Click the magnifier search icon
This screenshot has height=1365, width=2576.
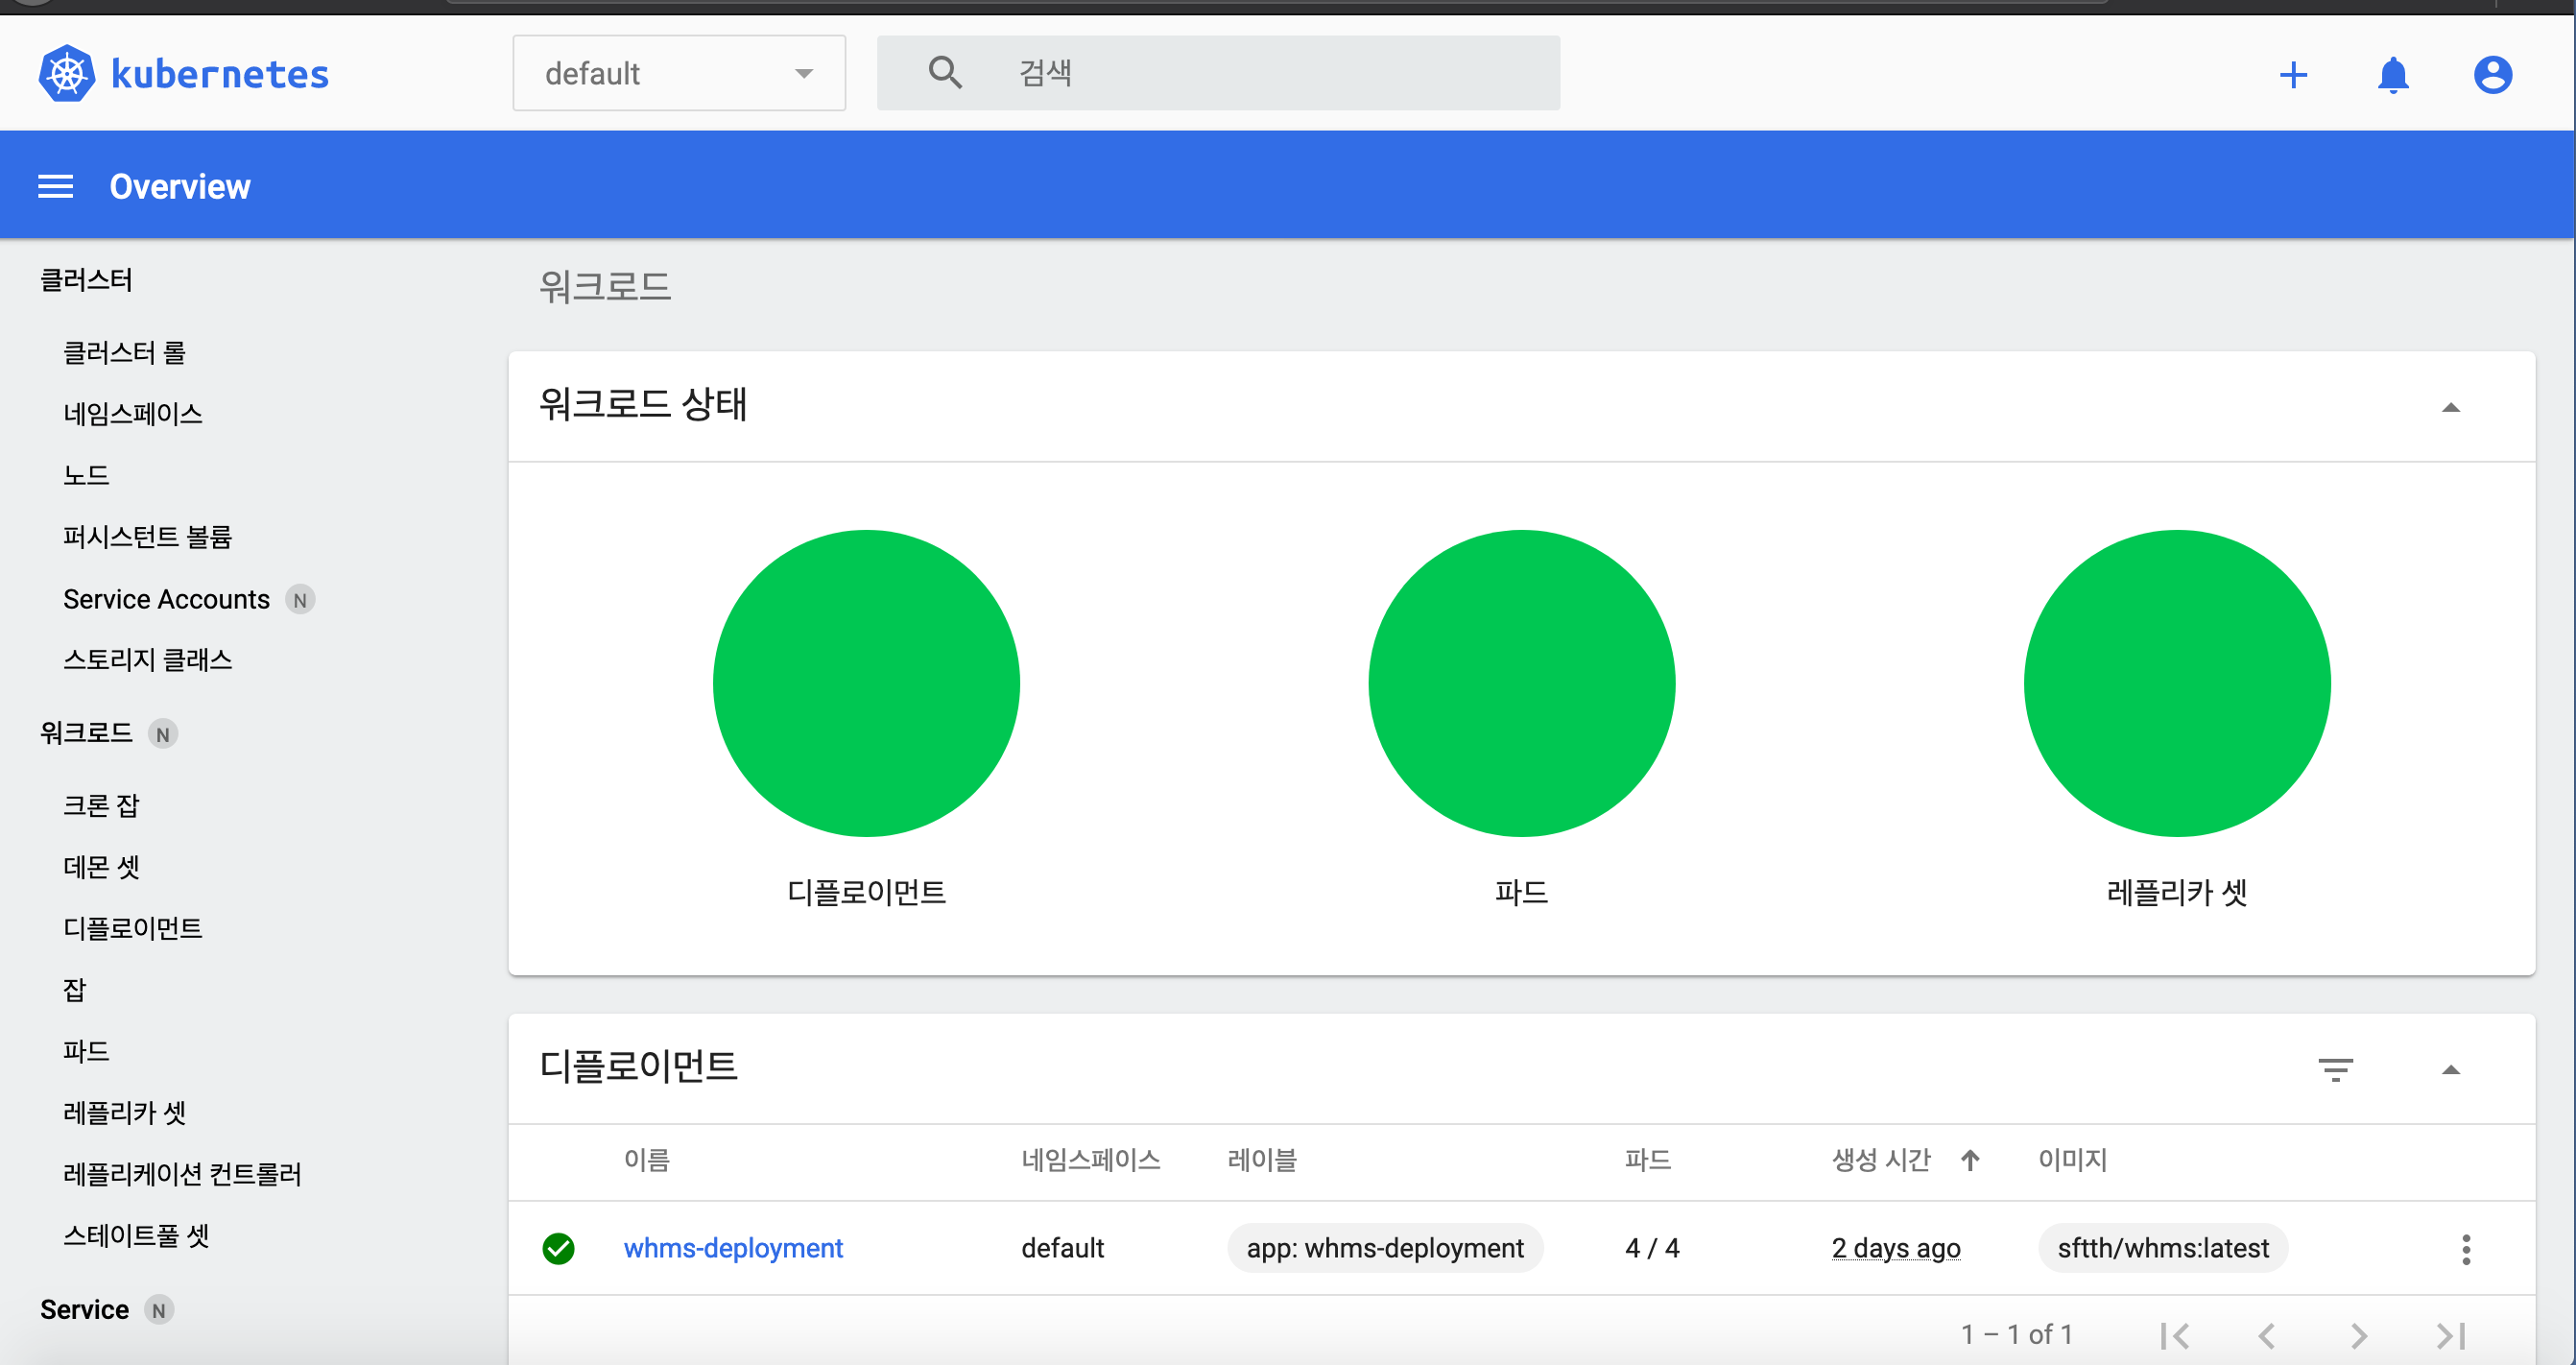coord(945,73)
